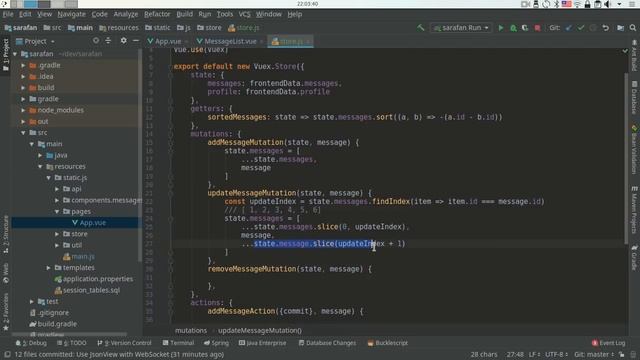Open the system volume icon in the top bar

click(x=607, y=4)
